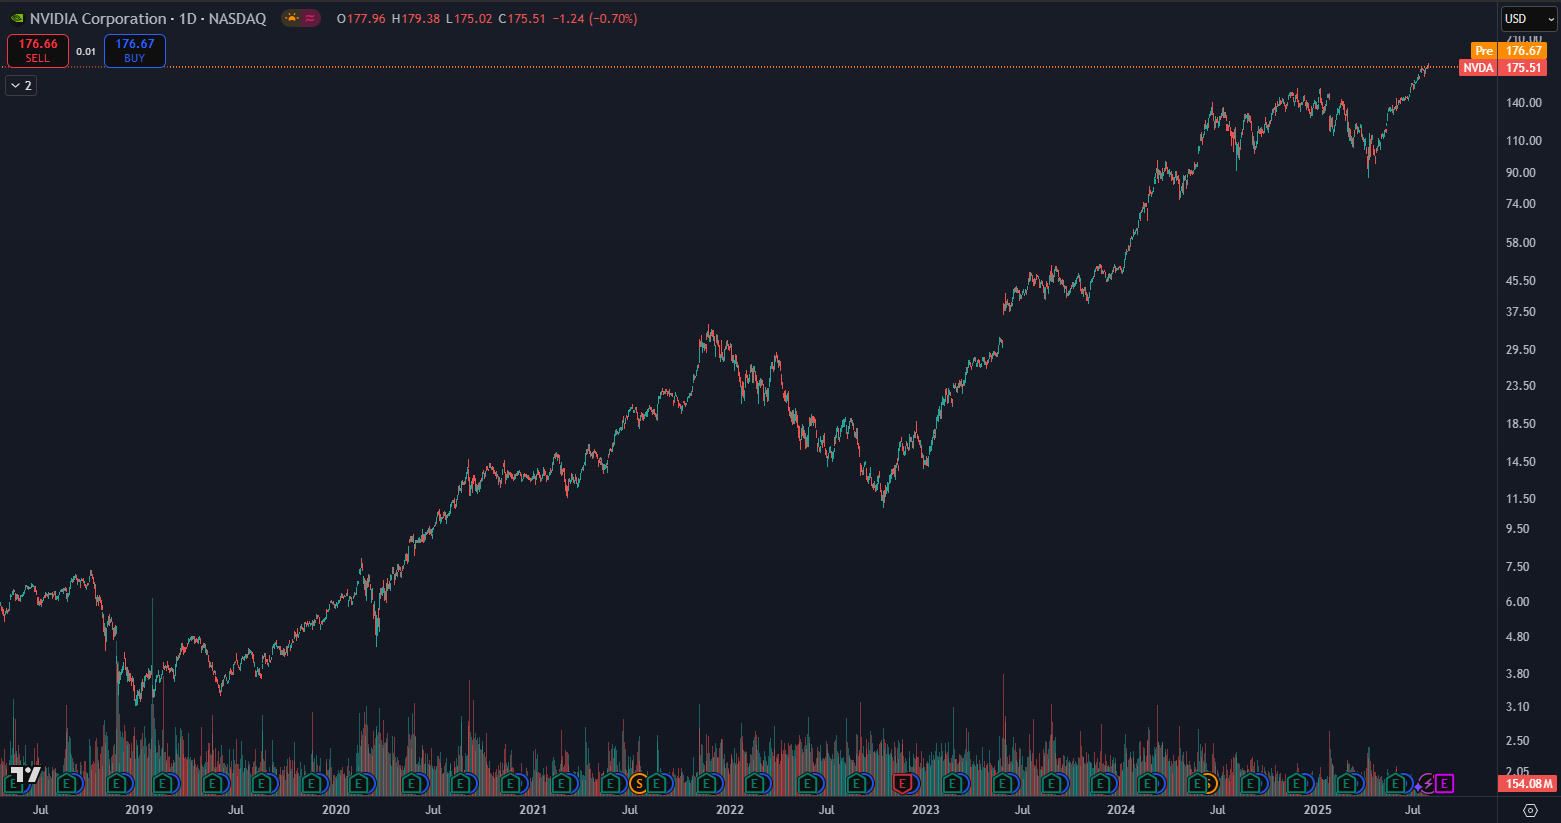The width and height of the screenshot is (1561, 823).
Task: Click the TradingView logo
Action: pos(26,775)
